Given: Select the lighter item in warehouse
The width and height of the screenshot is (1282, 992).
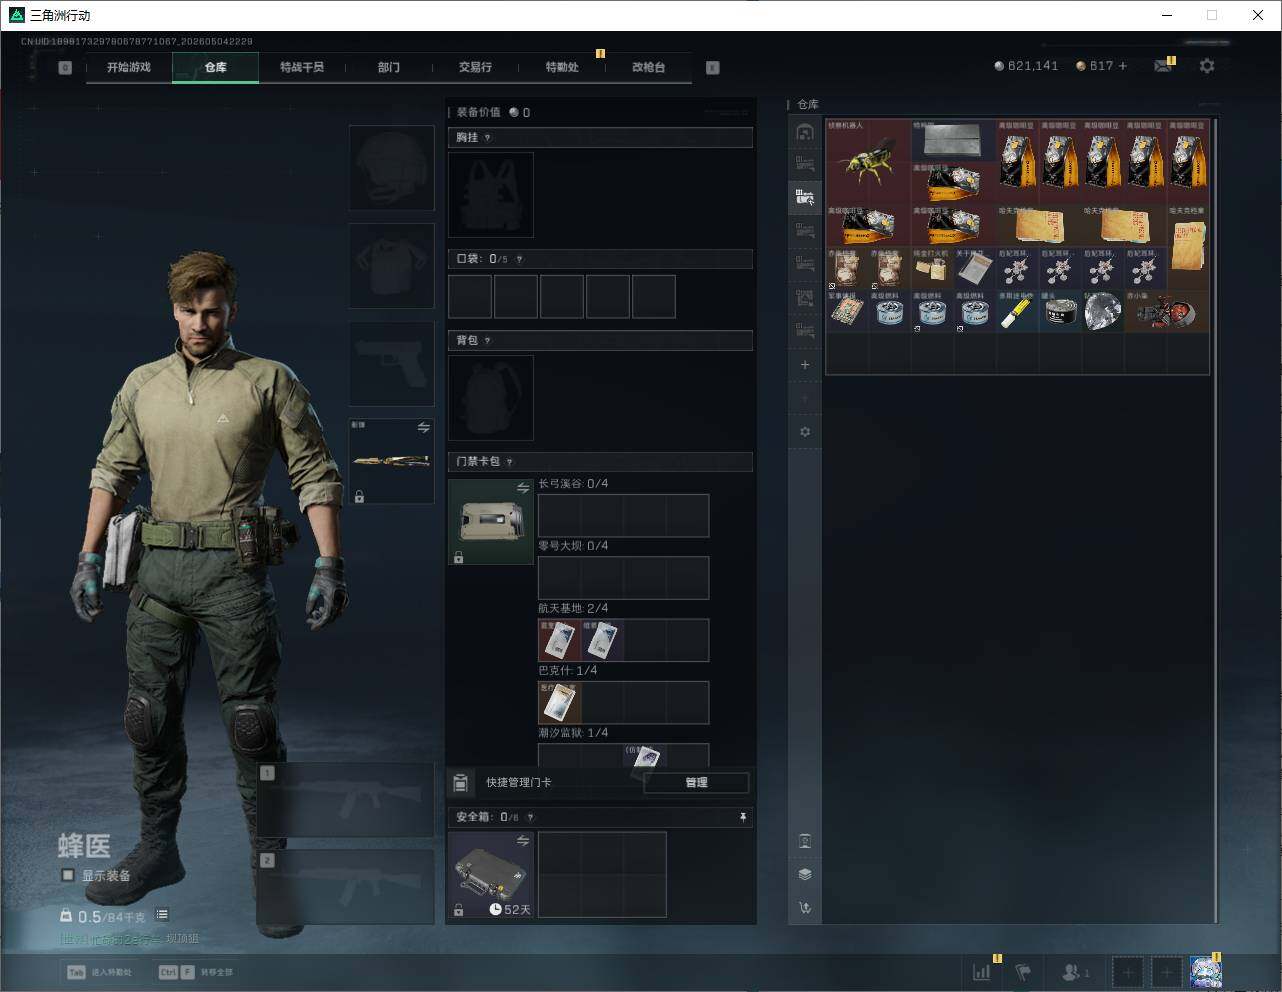Looking at the screenshot, I should click(x=932, y=269).
